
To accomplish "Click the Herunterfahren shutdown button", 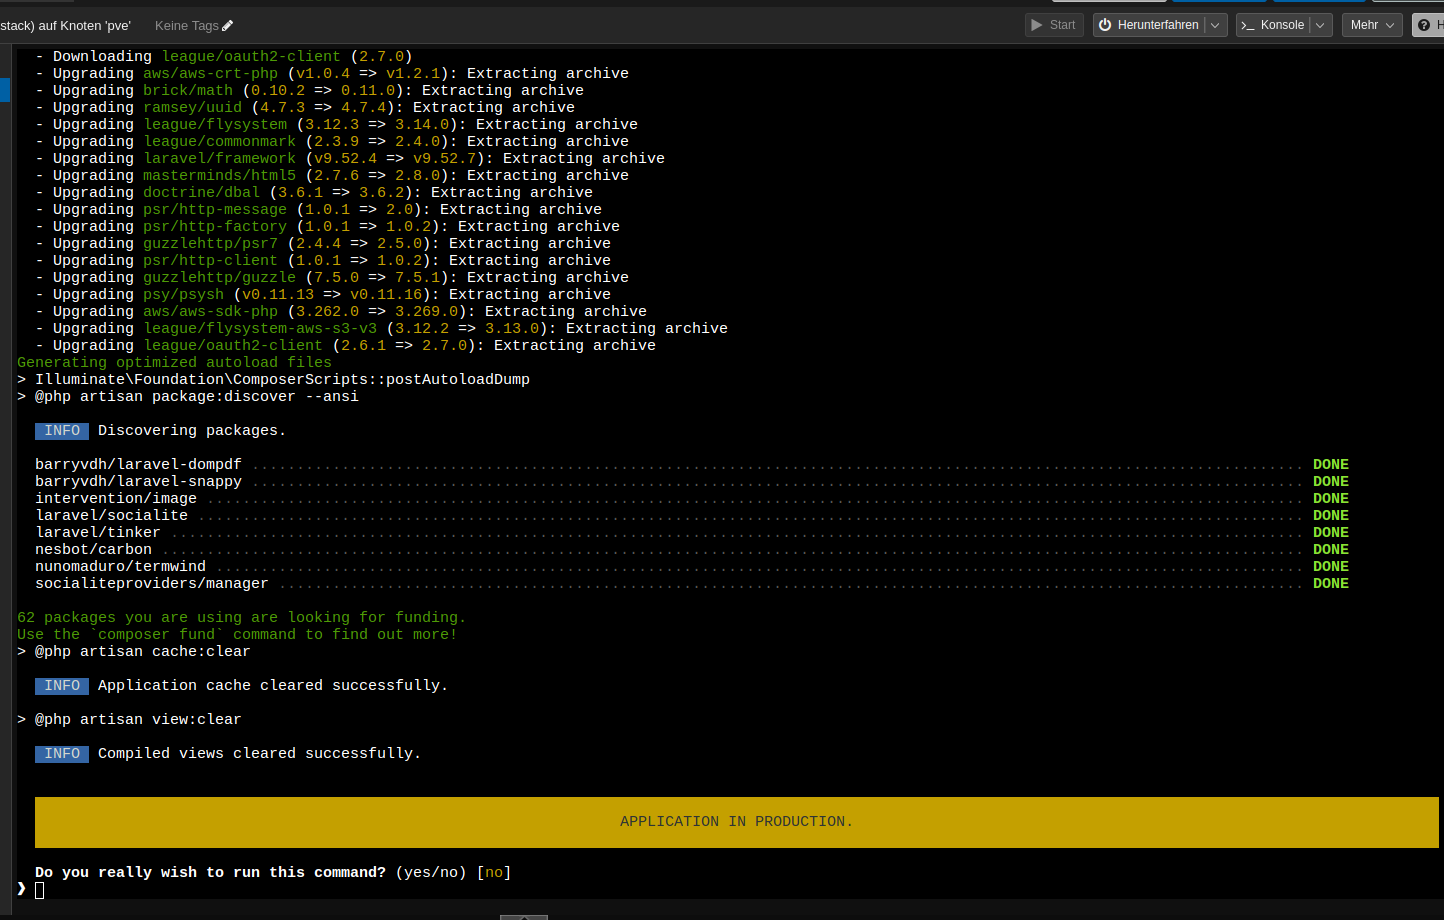I will (x=1149, y=25).
